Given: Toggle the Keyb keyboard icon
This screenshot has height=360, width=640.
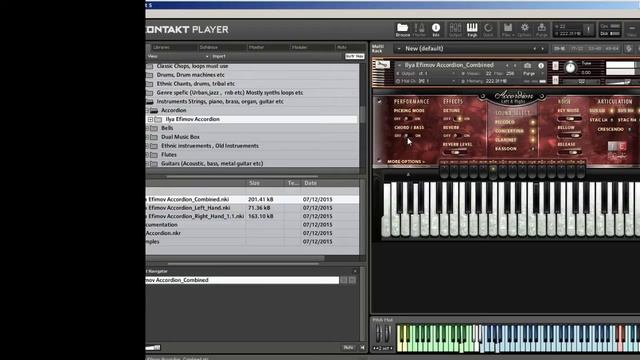Looking at the screenshot, I should [472, 29].
